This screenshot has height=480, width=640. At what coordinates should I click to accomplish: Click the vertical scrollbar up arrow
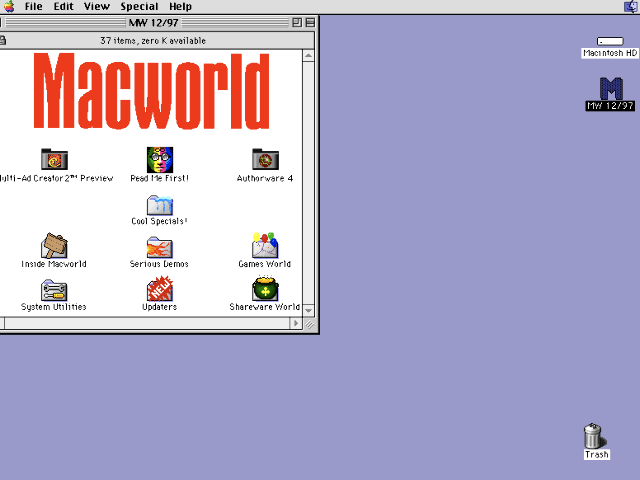(x=309, y=56)
